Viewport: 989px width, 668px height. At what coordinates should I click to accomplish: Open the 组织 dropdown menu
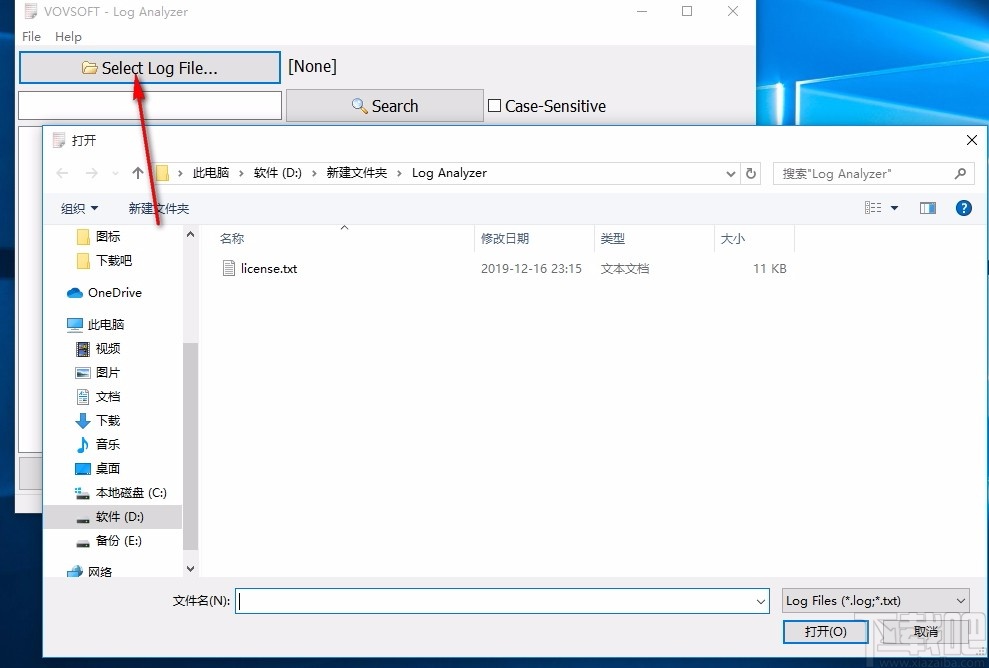tap(79, 208)
